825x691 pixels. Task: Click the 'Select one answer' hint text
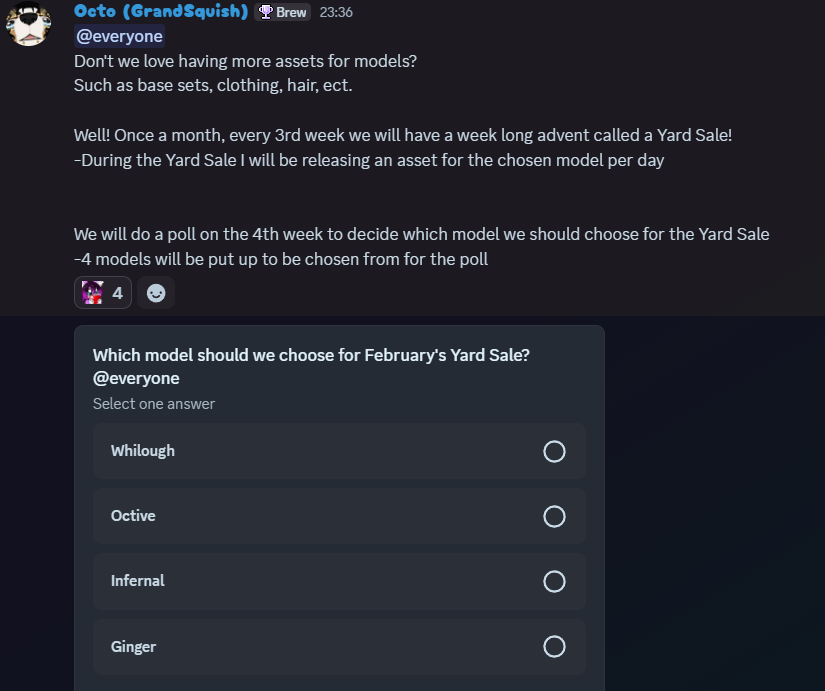tap(153, 404)
